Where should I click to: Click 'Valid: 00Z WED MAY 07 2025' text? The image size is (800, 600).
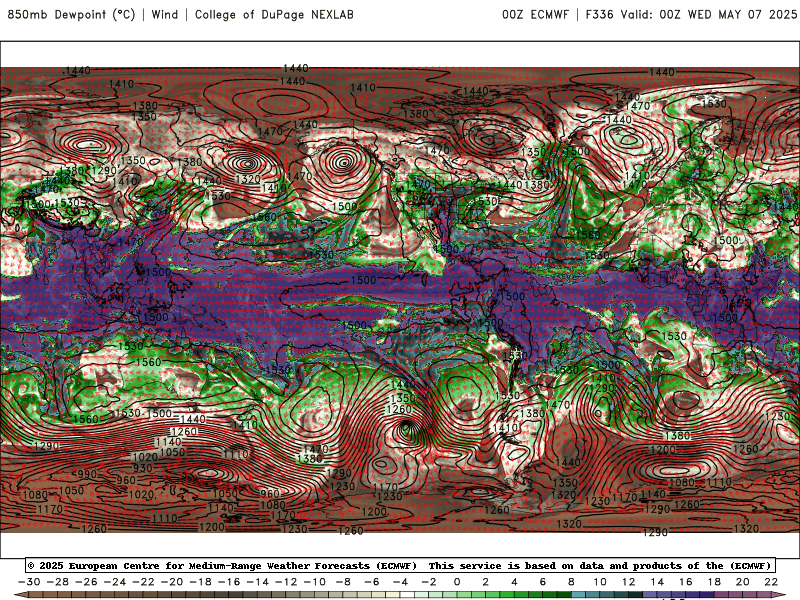coord(709,14)
